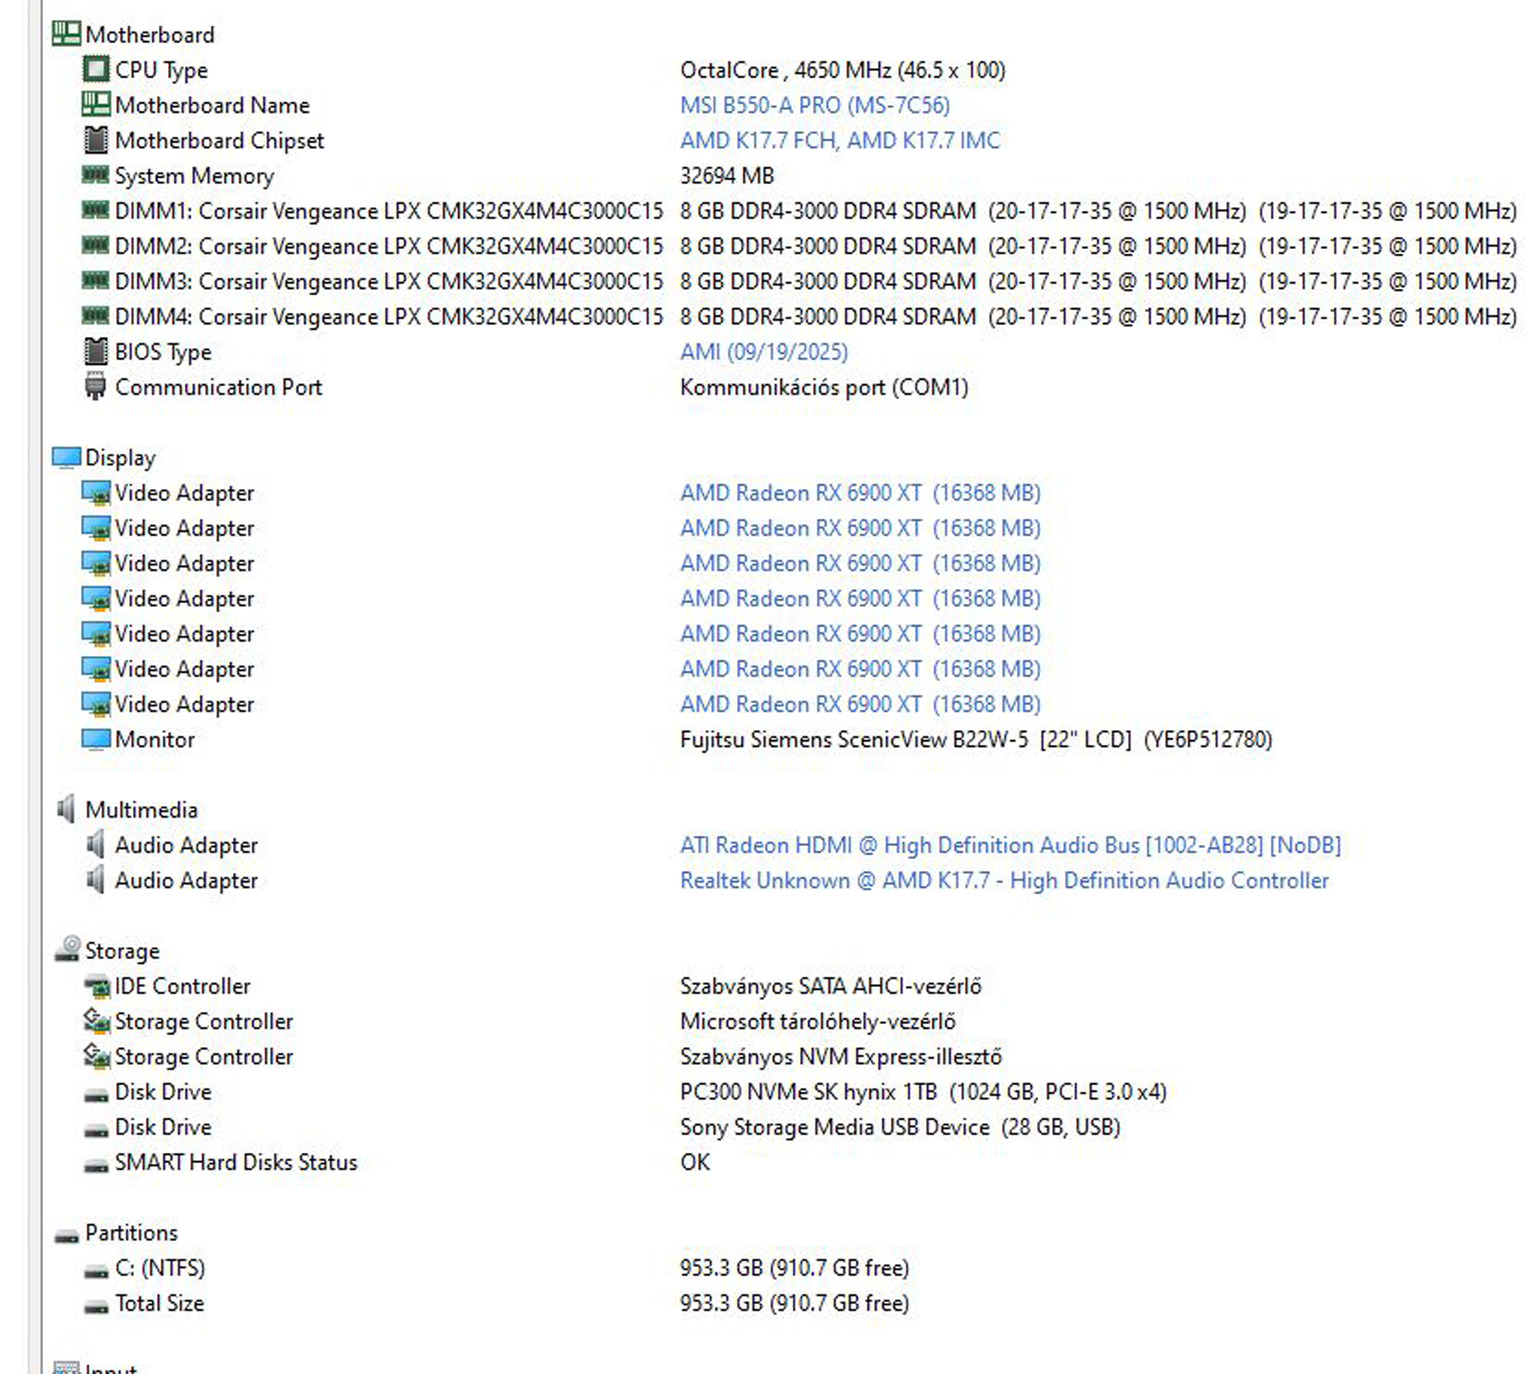Select the Motherboard section header
This screenshot has width=1527, height=1374.
150,34
